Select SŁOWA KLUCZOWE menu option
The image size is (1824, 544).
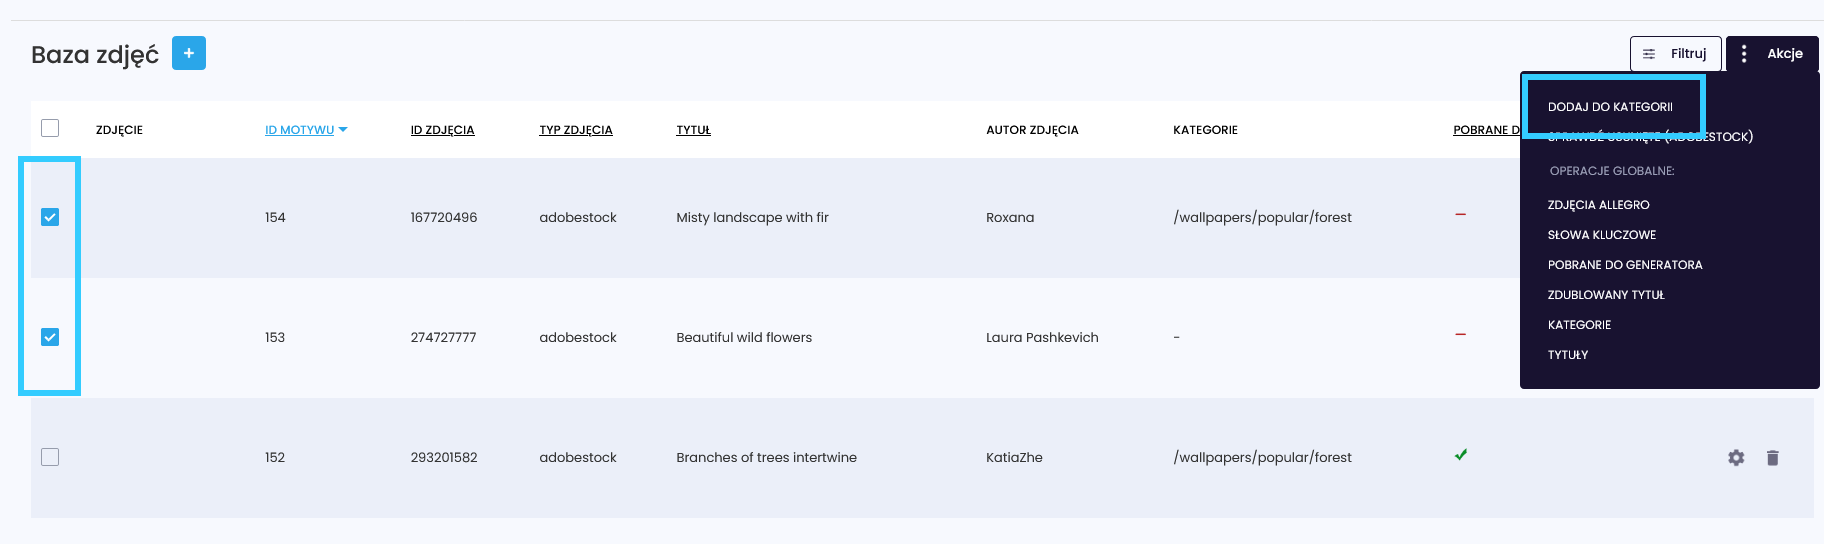1601,235
